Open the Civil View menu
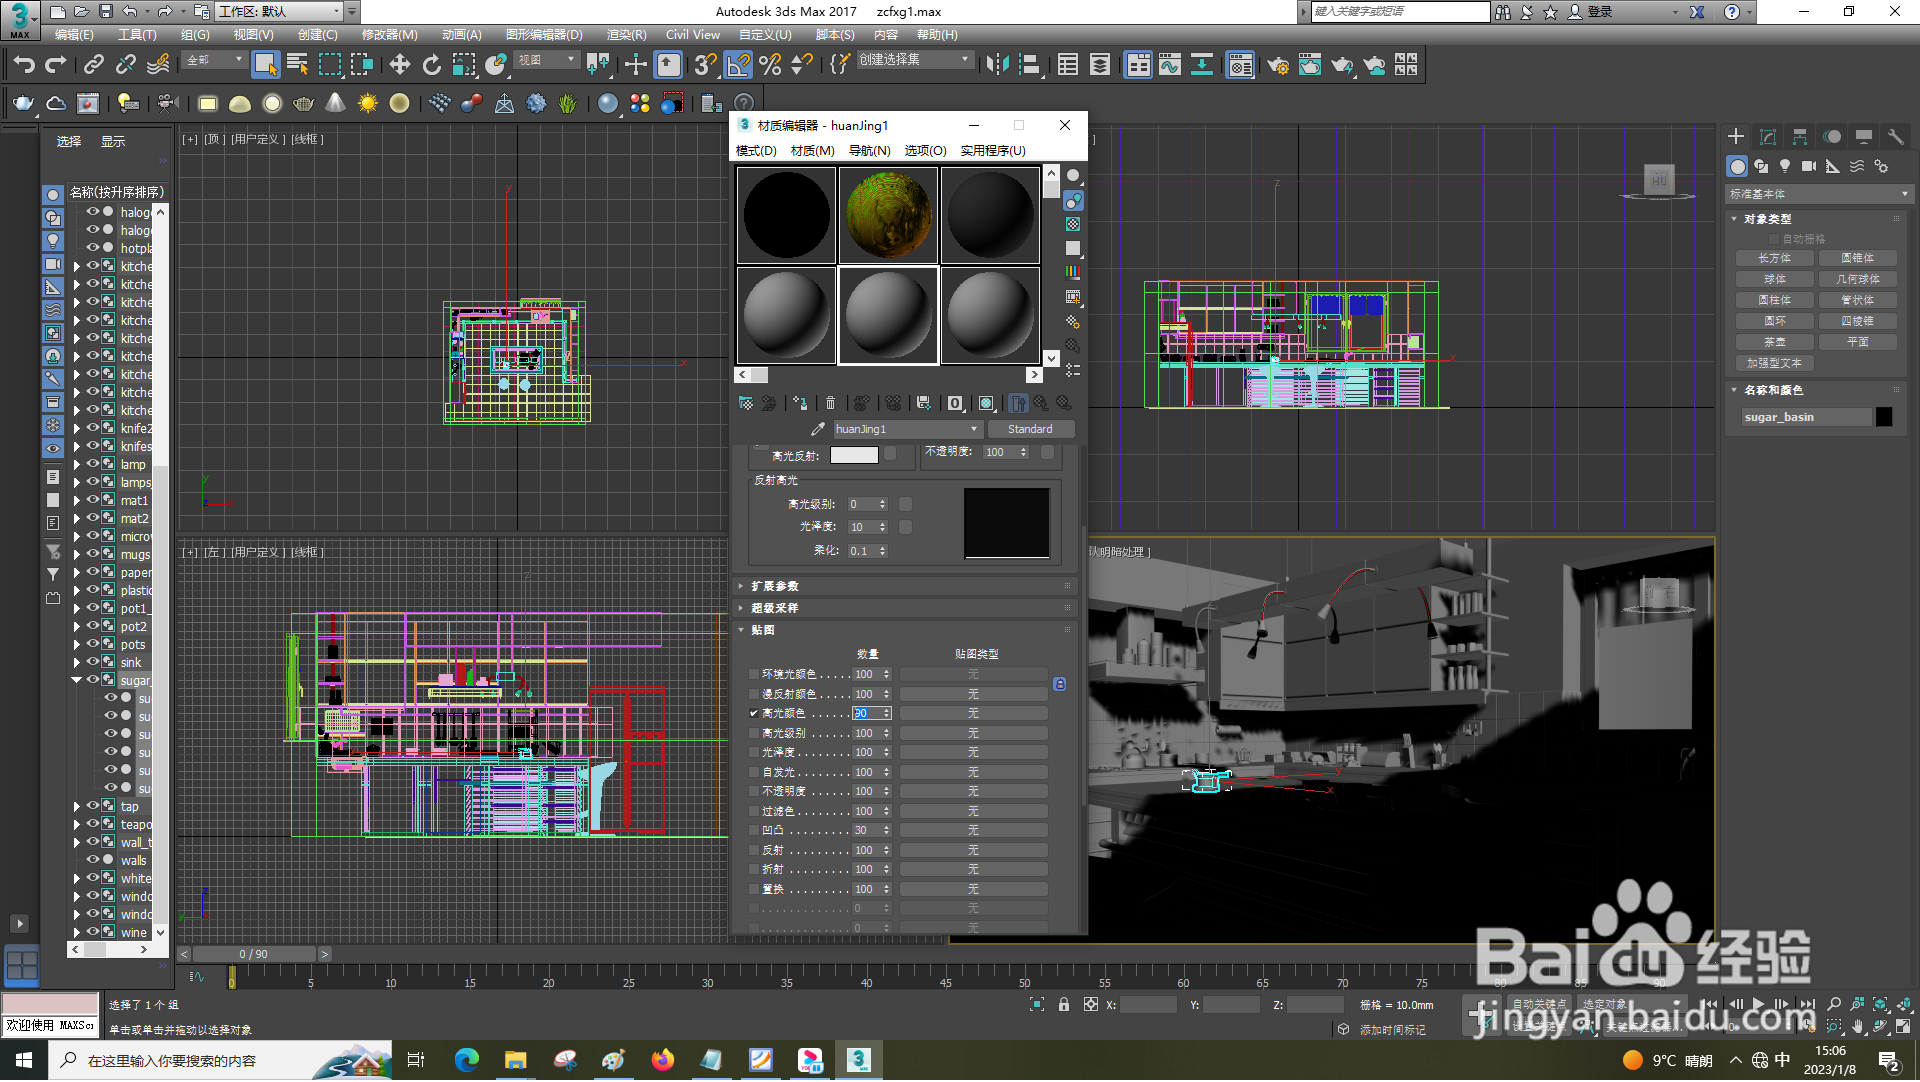Viewport: 1920px width, 1082px height. [x=693, y=35]
